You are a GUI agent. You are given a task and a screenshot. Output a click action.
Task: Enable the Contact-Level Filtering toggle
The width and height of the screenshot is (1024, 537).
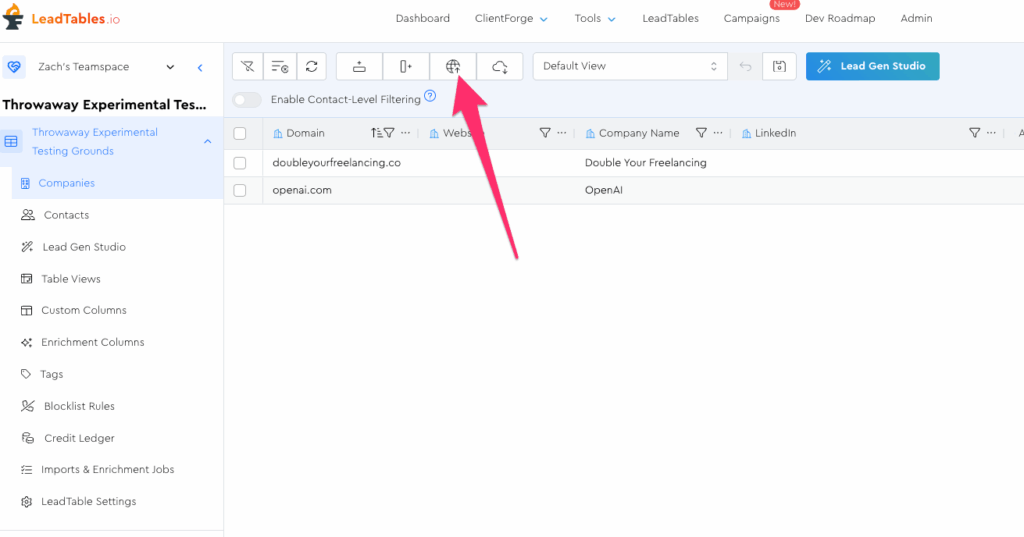(x=247, y=100)
